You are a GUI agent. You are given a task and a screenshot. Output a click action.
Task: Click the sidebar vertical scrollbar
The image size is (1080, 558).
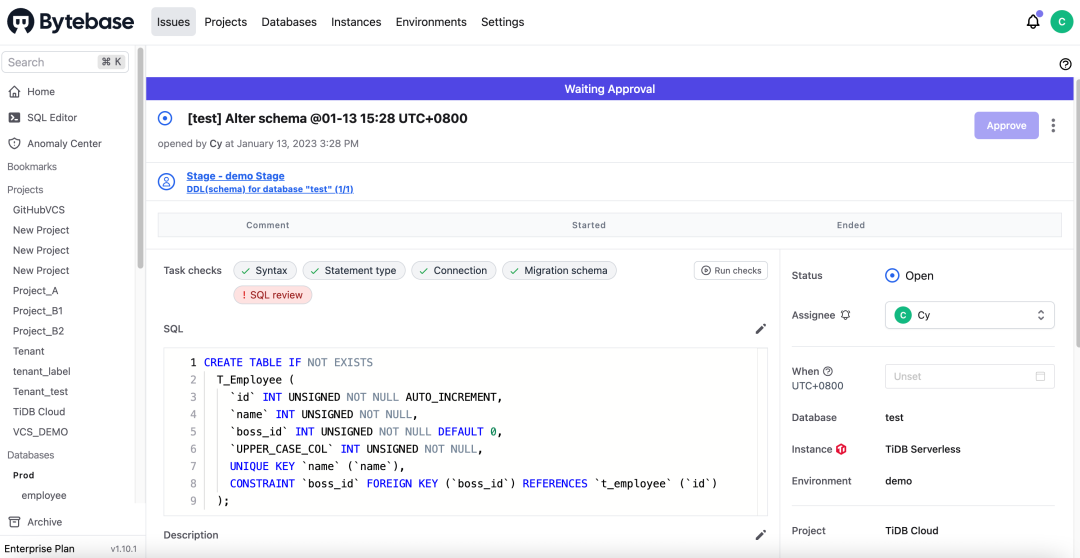click(x=141, y=158)
